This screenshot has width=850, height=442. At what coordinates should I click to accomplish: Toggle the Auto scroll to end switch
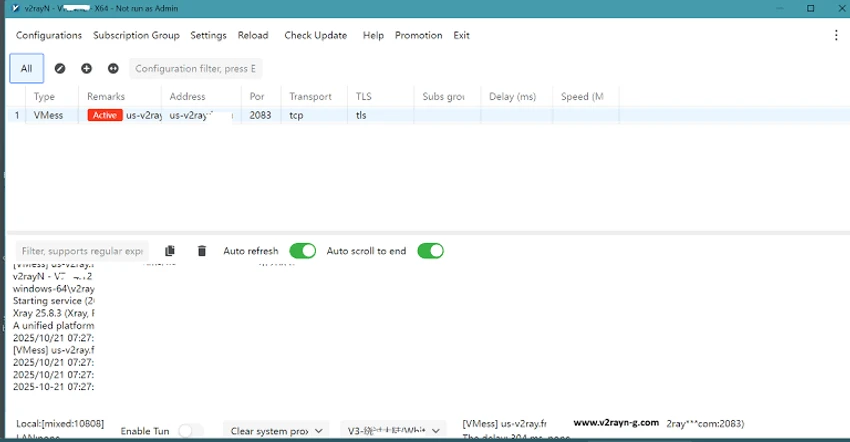point(430,251)
